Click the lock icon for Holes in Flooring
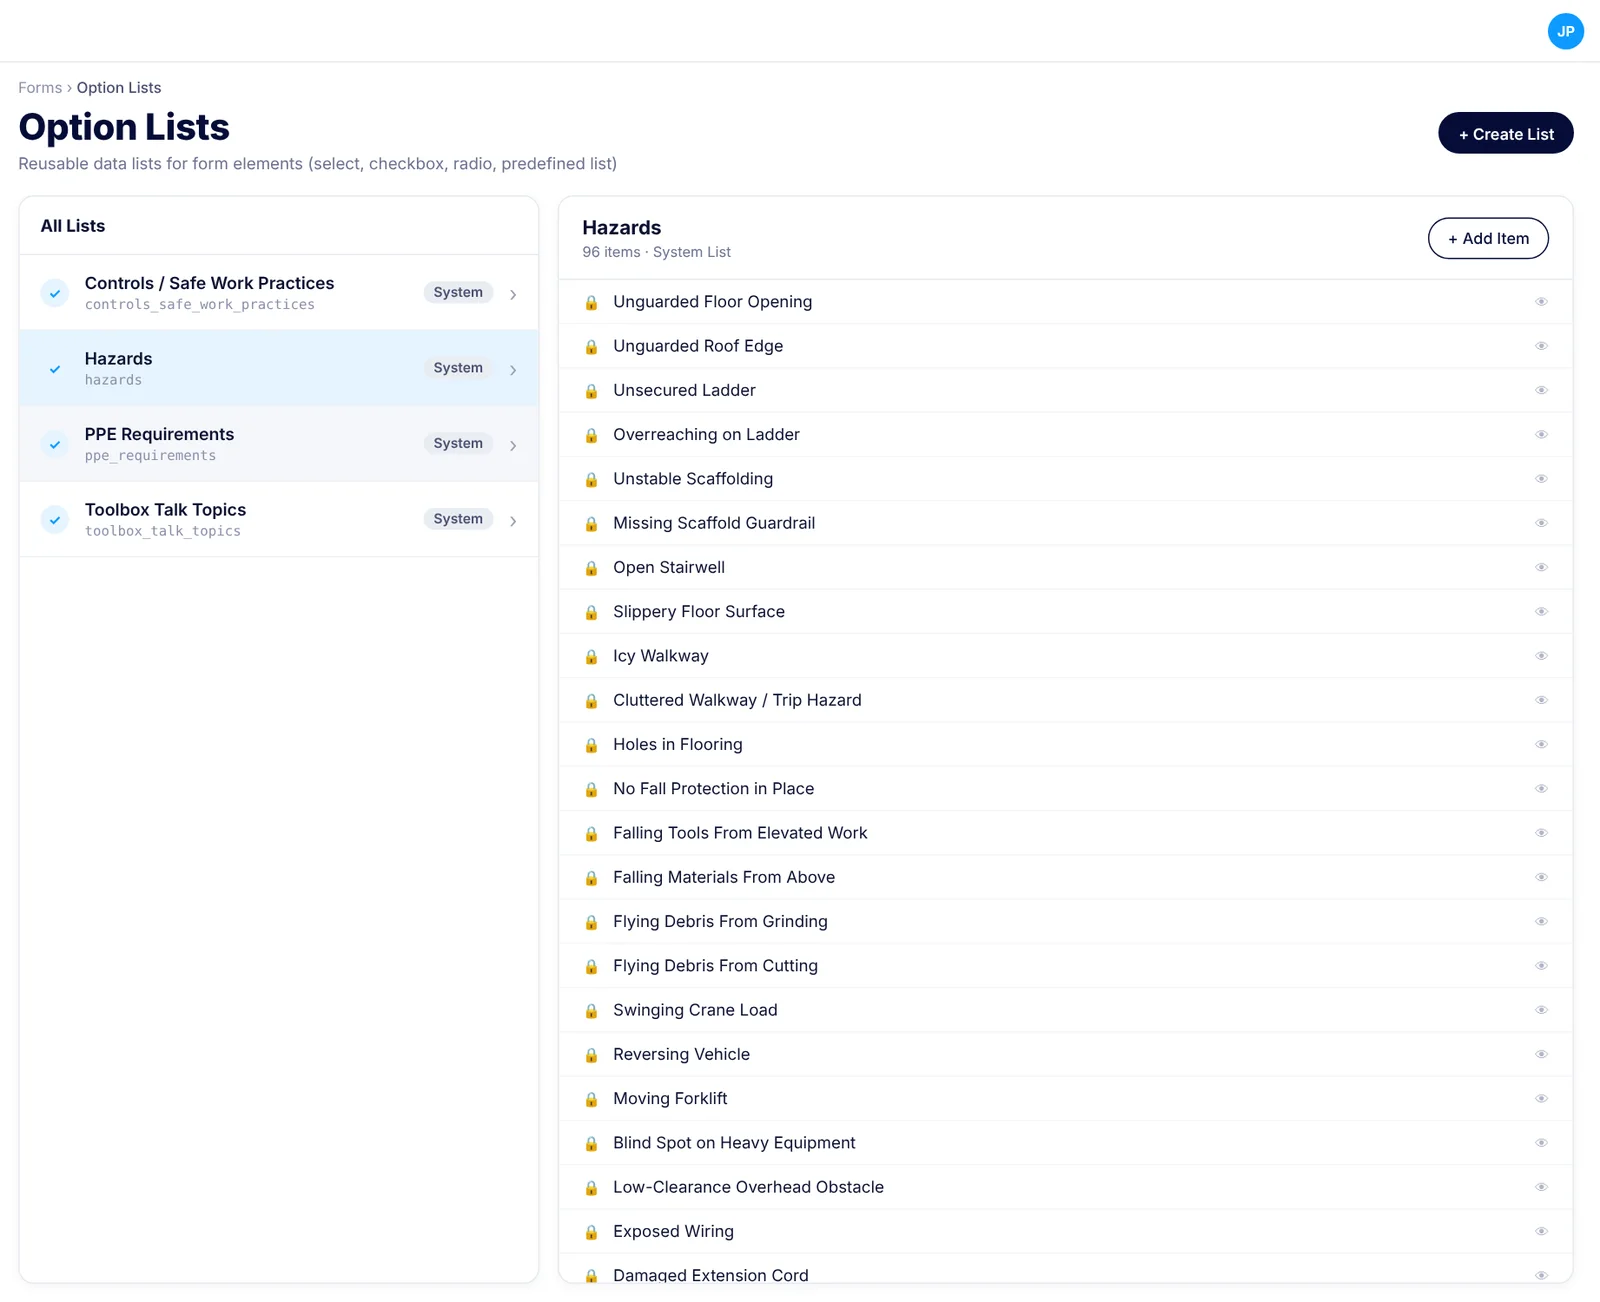 (591, 745)
